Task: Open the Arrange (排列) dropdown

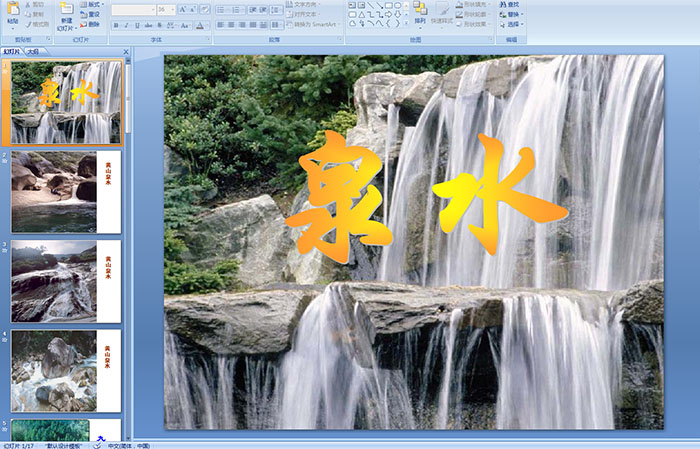Action: pos(420,13)
